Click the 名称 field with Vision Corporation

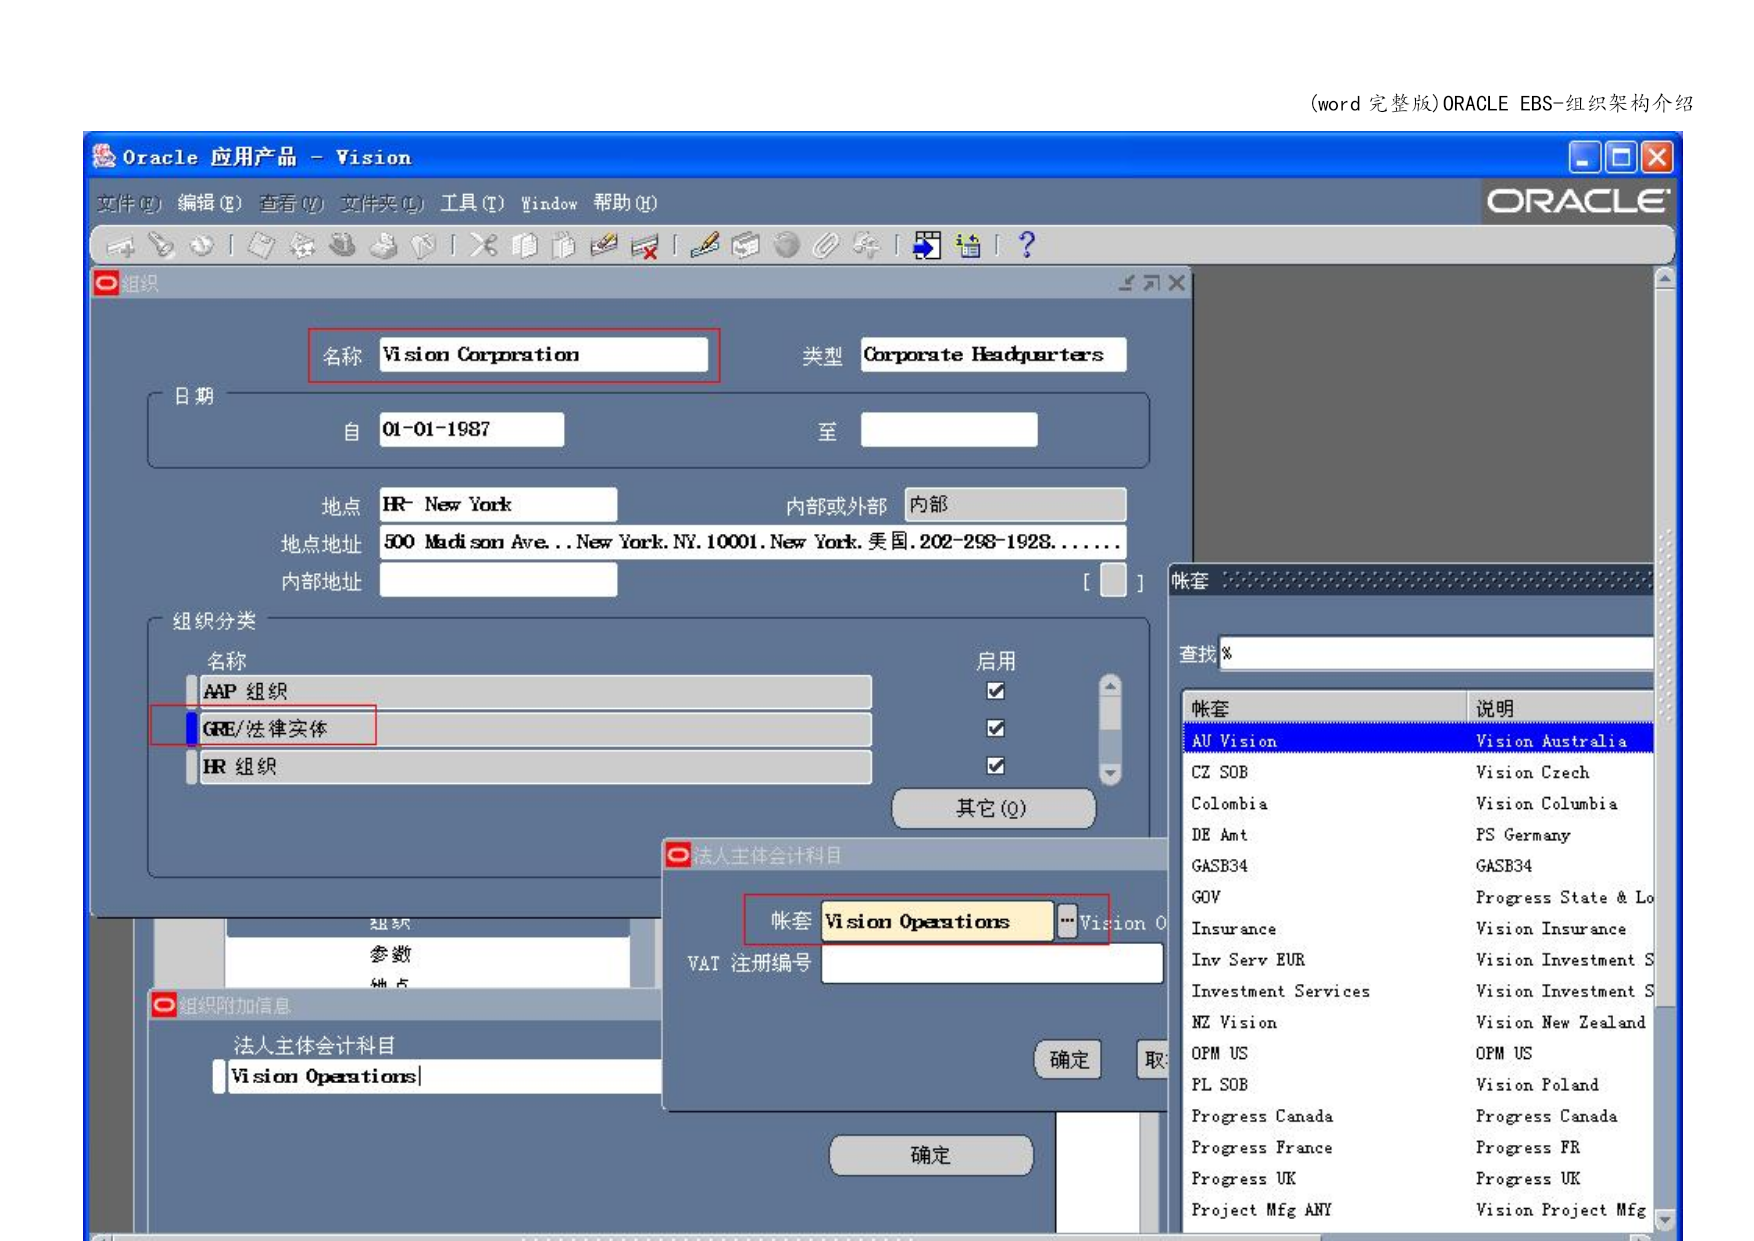(x=543, y=354)
